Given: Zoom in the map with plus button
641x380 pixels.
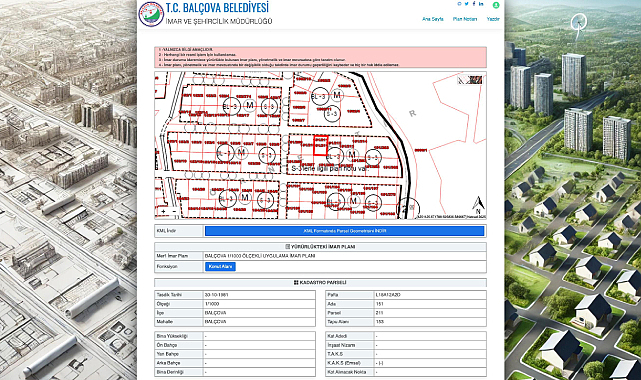Looking at the screenshot, I should tap(164, 212).
